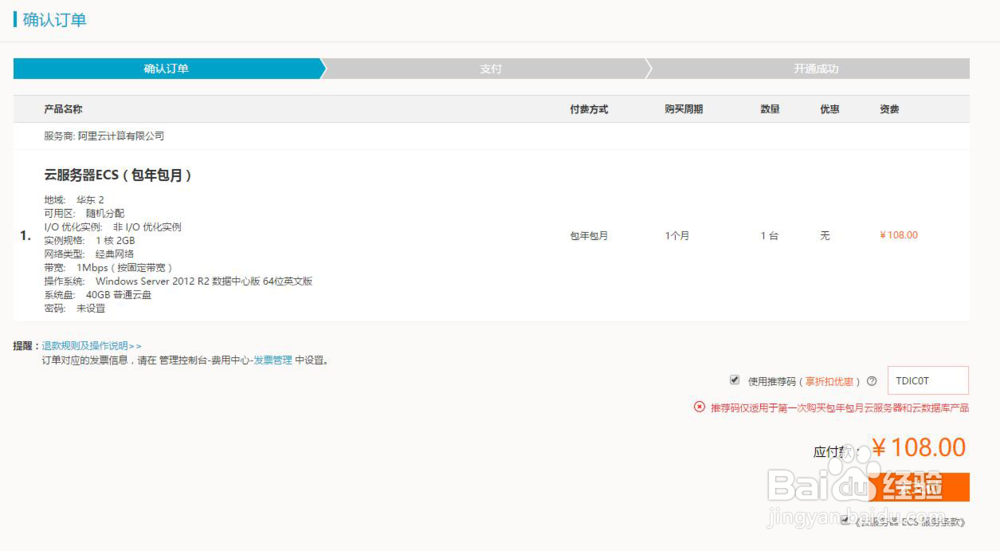The image size is (1000, 551).
Task: Click the 优惠 column header
Action: [830, 109]
